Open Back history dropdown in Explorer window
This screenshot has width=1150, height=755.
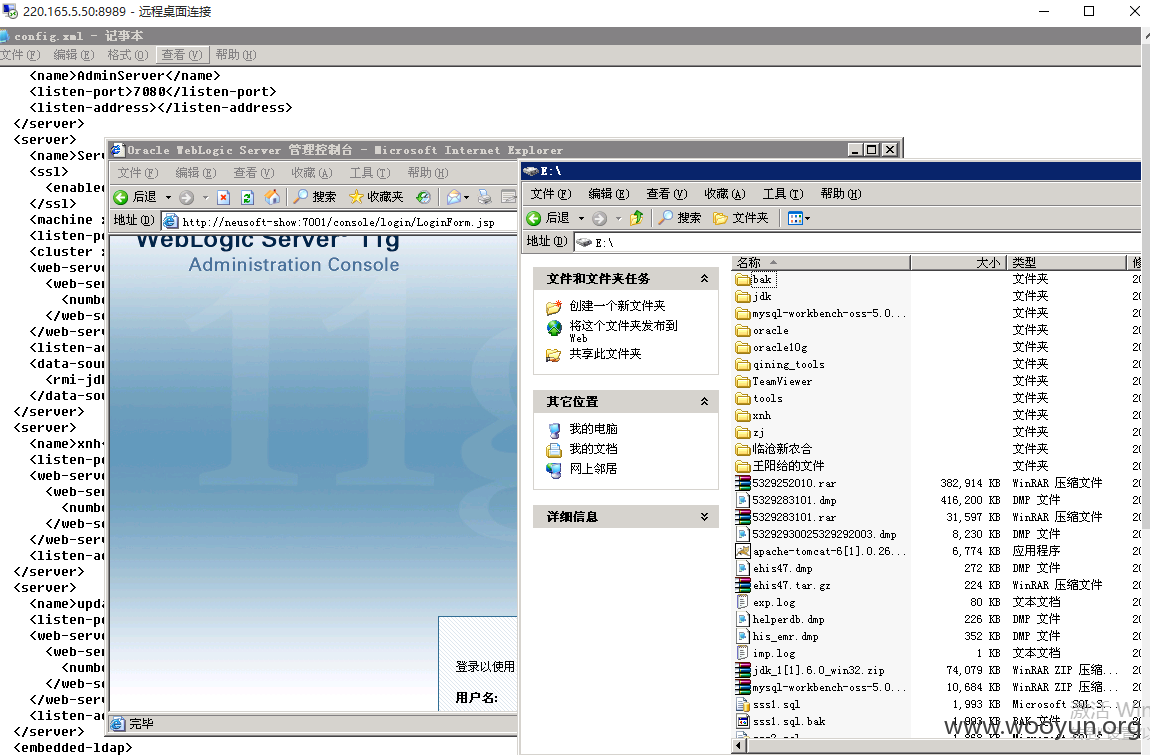(582, 218)
